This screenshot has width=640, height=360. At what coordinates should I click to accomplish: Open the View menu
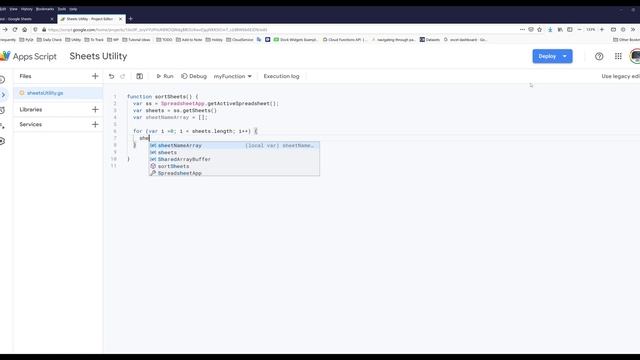pyautogui.click(x=13, y=9)
